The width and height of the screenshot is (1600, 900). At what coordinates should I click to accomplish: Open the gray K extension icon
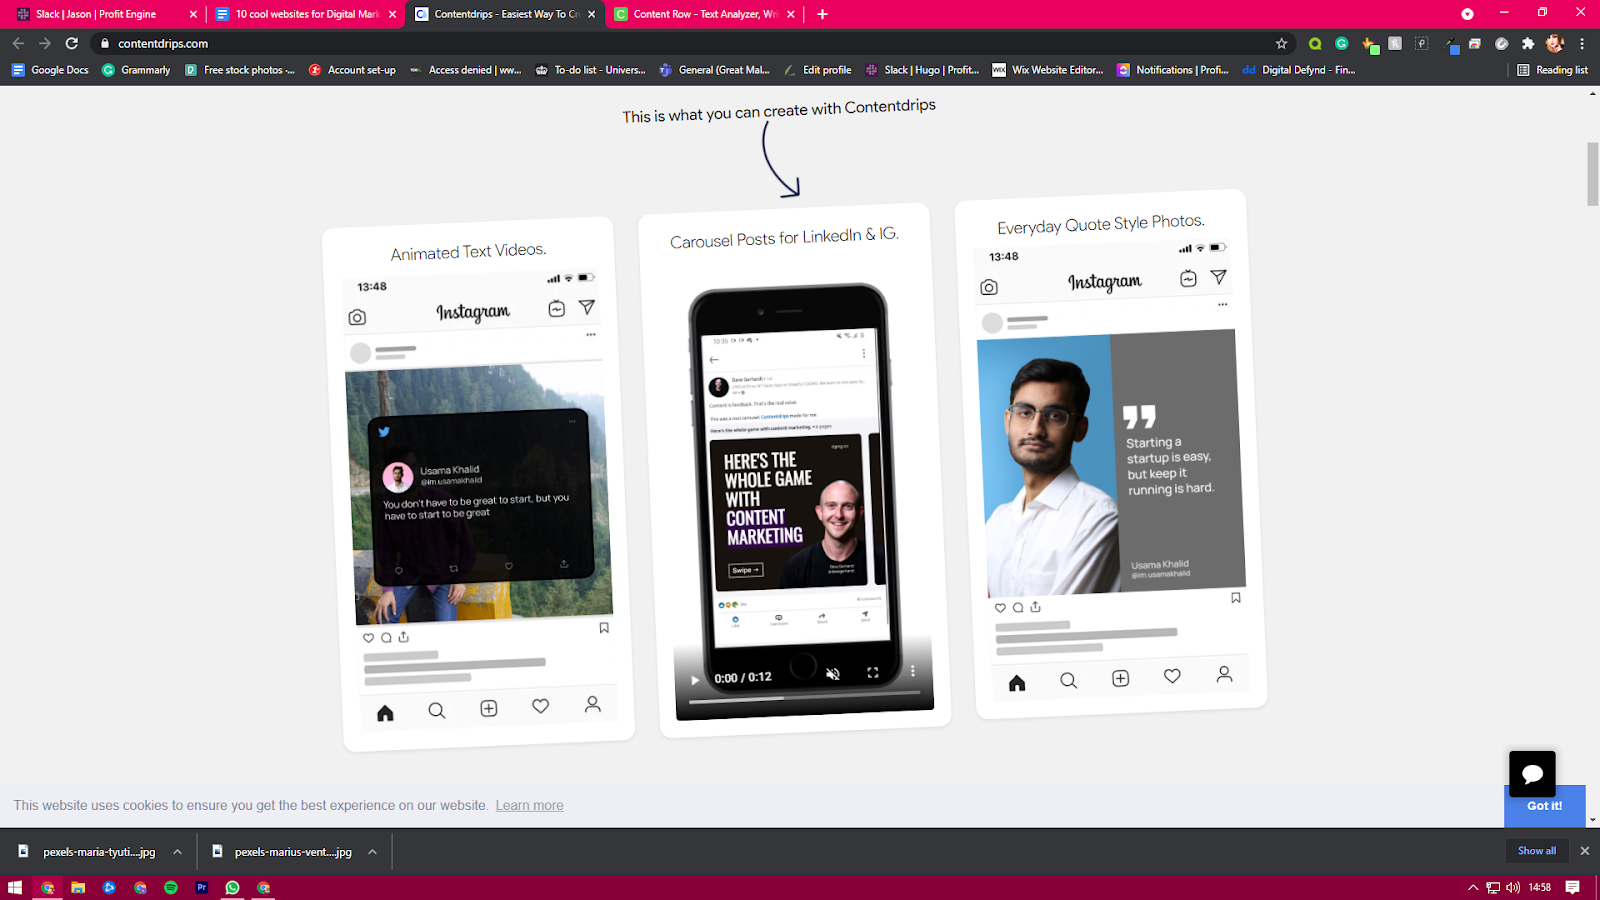1395,43
